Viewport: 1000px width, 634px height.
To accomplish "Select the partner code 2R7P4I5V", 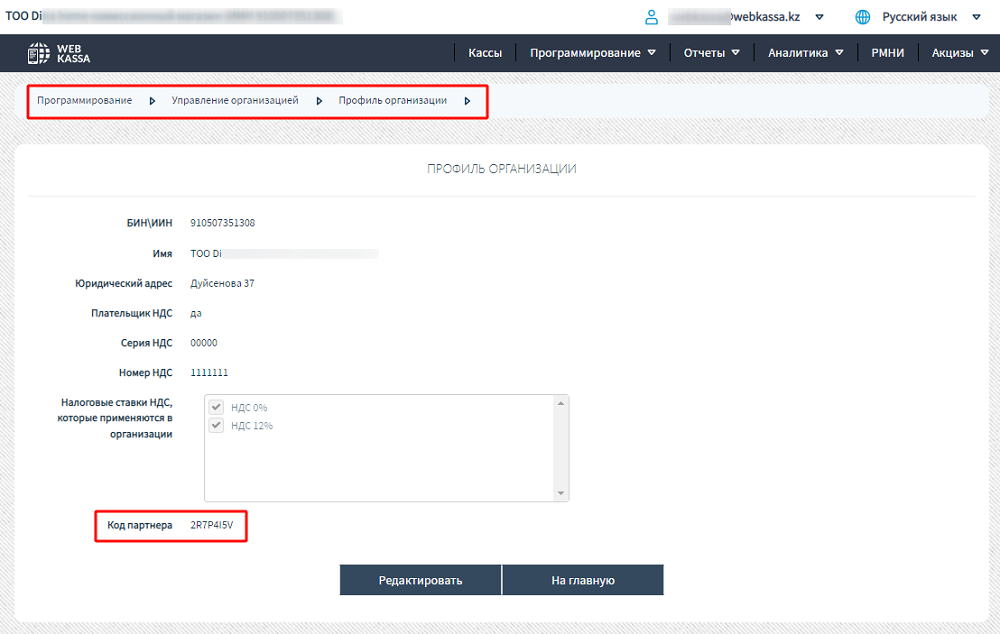I will tap(212, 525).
